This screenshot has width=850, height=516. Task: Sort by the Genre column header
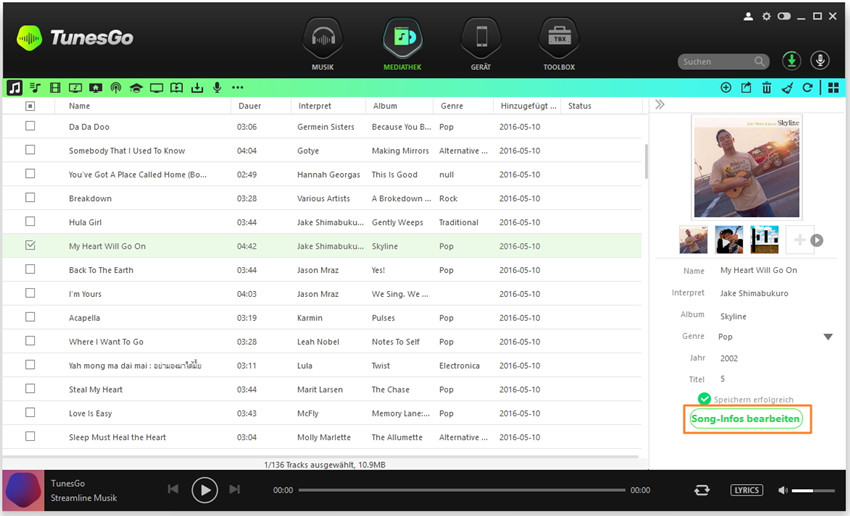452,106
